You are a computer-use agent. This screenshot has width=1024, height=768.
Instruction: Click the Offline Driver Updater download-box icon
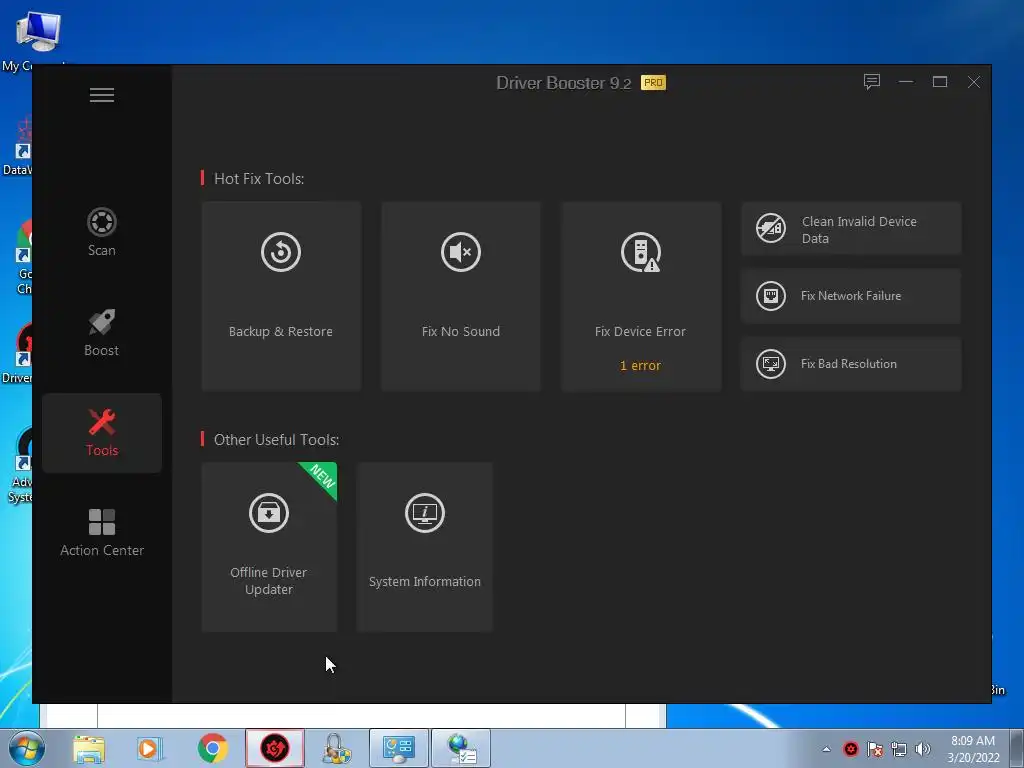click(x=269, y=513)
